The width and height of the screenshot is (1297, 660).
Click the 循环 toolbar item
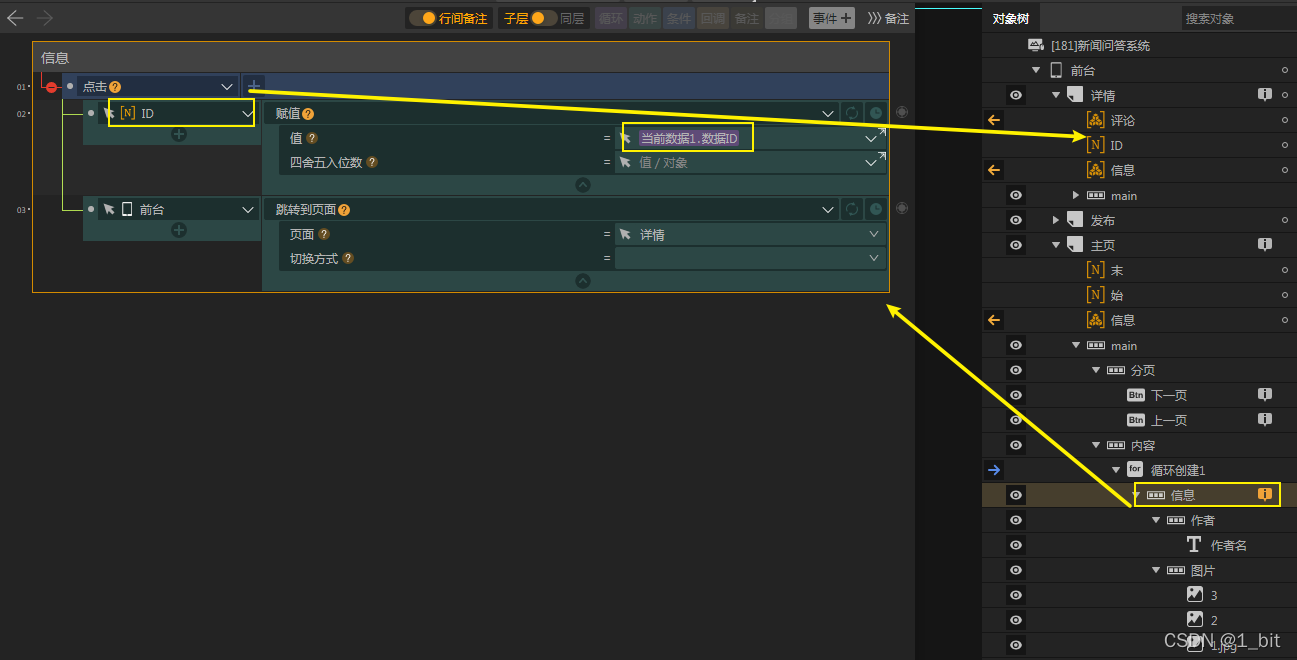click(x=610, y=18)
